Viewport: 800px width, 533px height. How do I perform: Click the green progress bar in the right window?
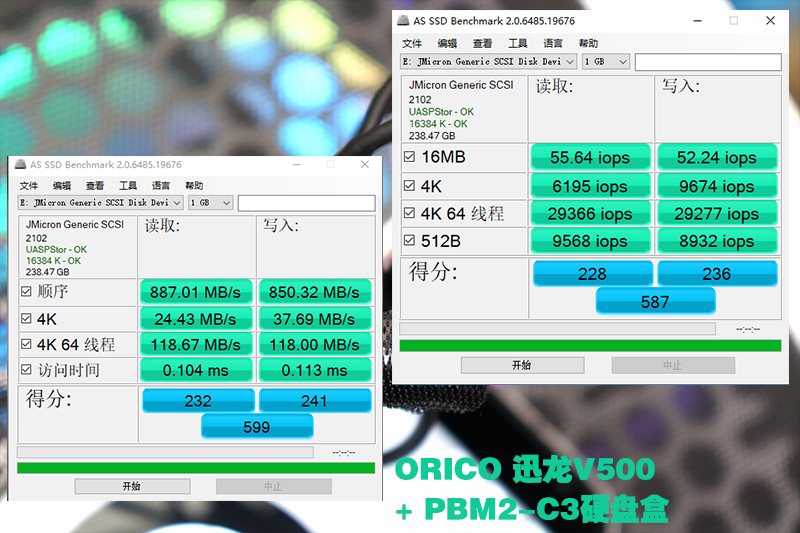pyautogui.click(x=590, y=346)
